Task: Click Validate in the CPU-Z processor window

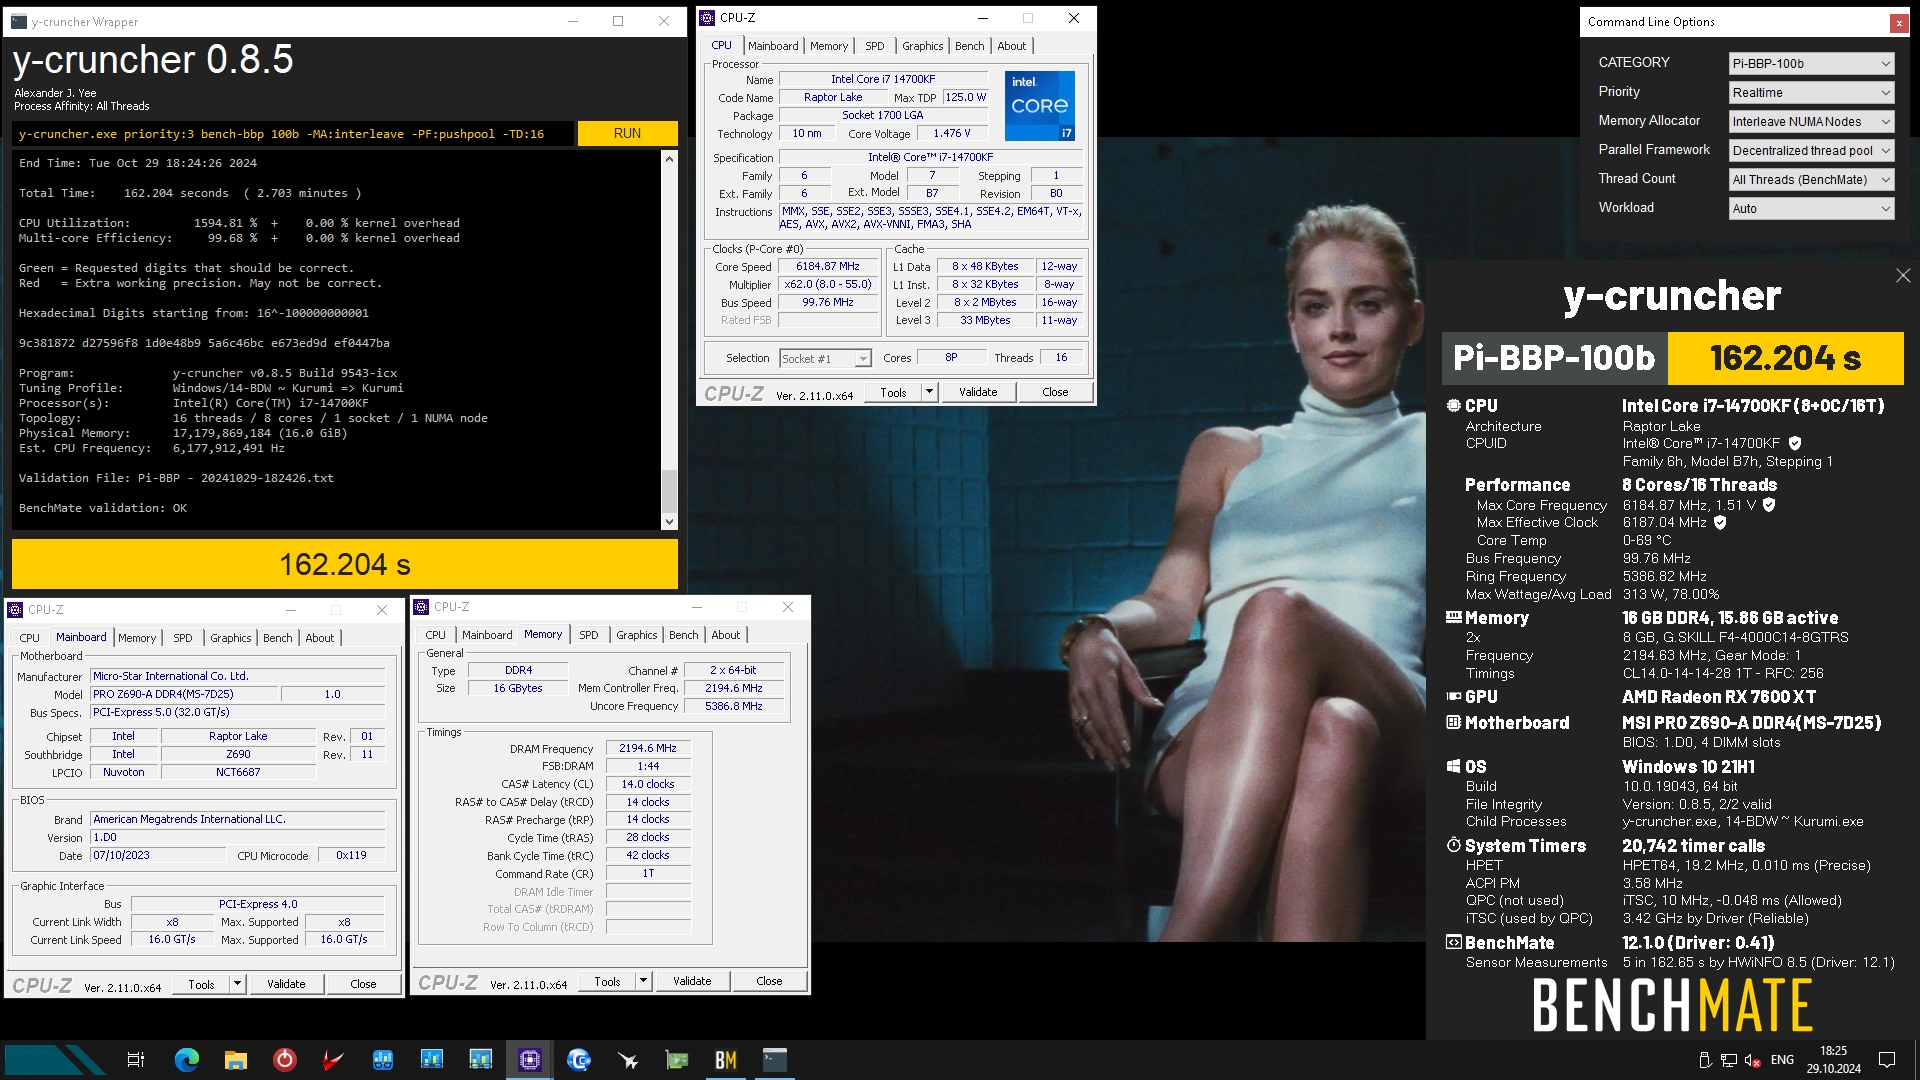Action: 978,392
